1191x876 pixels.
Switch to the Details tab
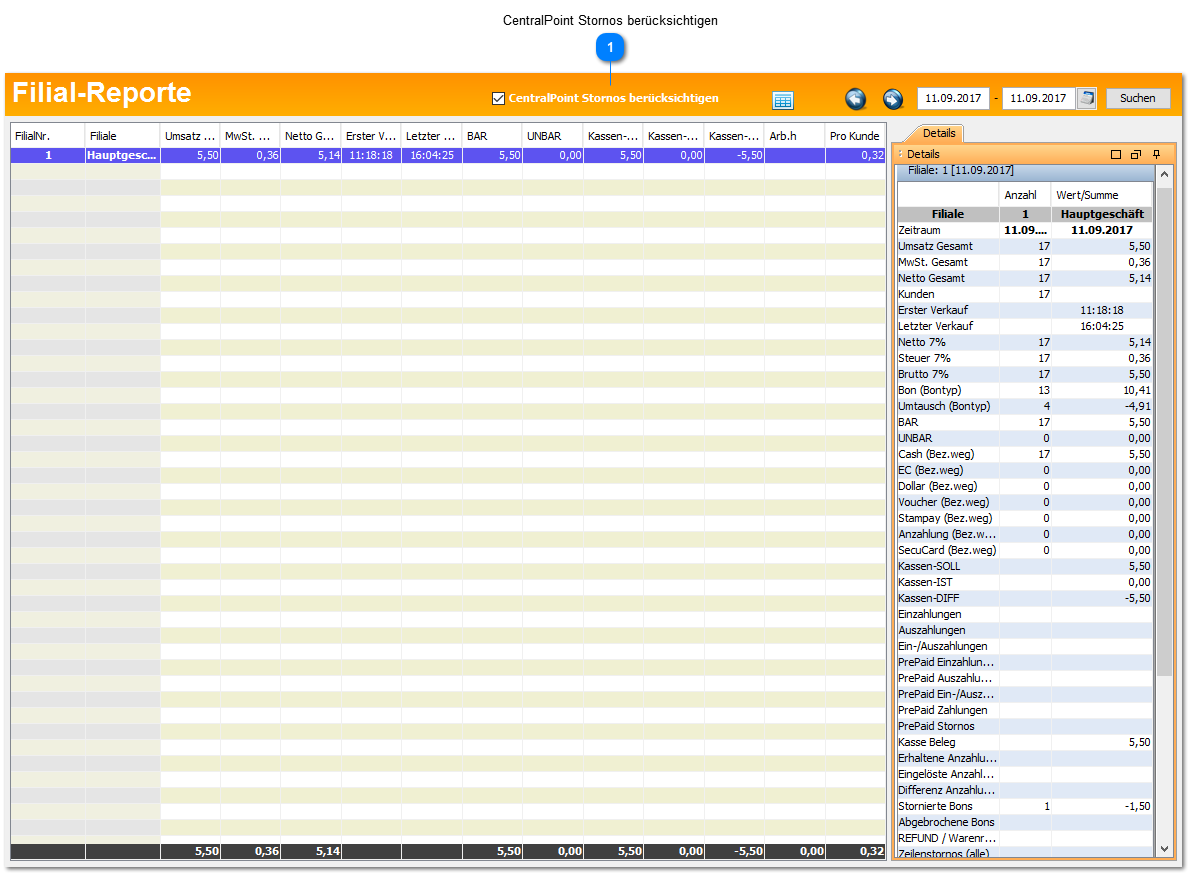939,133
